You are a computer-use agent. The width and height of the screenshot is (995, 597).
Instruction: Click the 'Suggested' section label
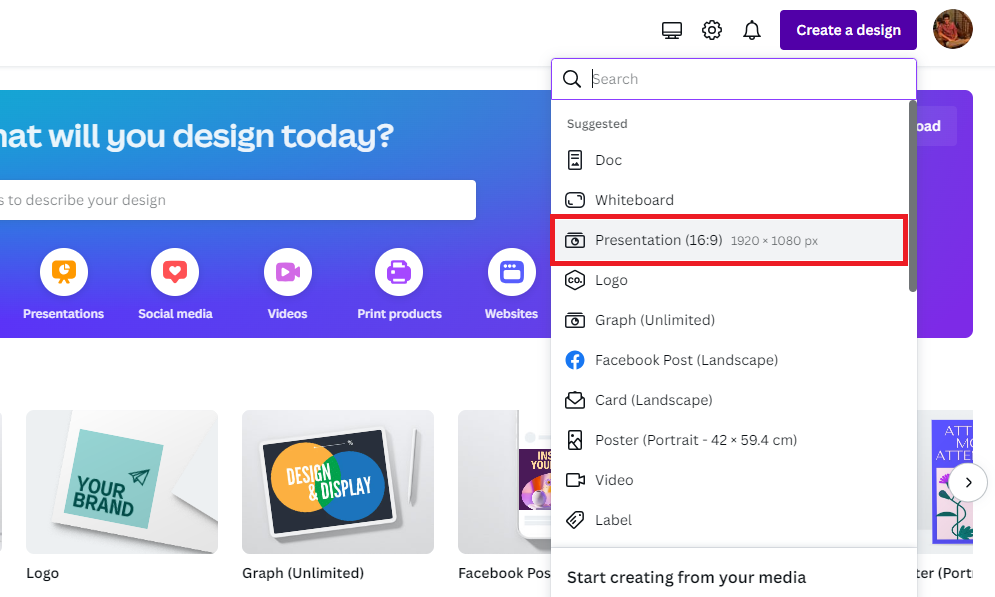(x=597, y=124)
